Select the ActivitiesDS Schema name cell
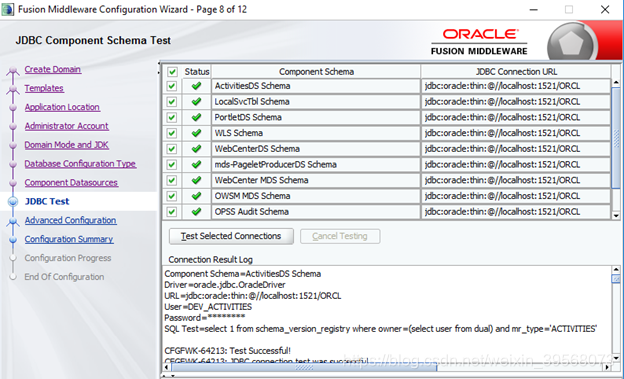 point(316,86)
